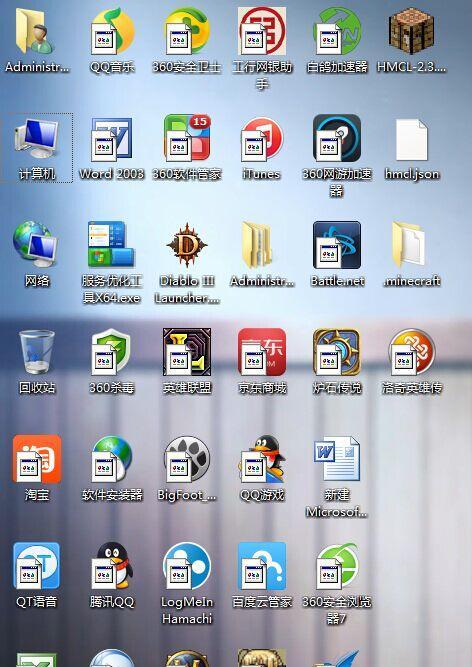Select the hmcl.json file
Screen dimensions: 472x667
pyautogui.click(x=412, y=140)
